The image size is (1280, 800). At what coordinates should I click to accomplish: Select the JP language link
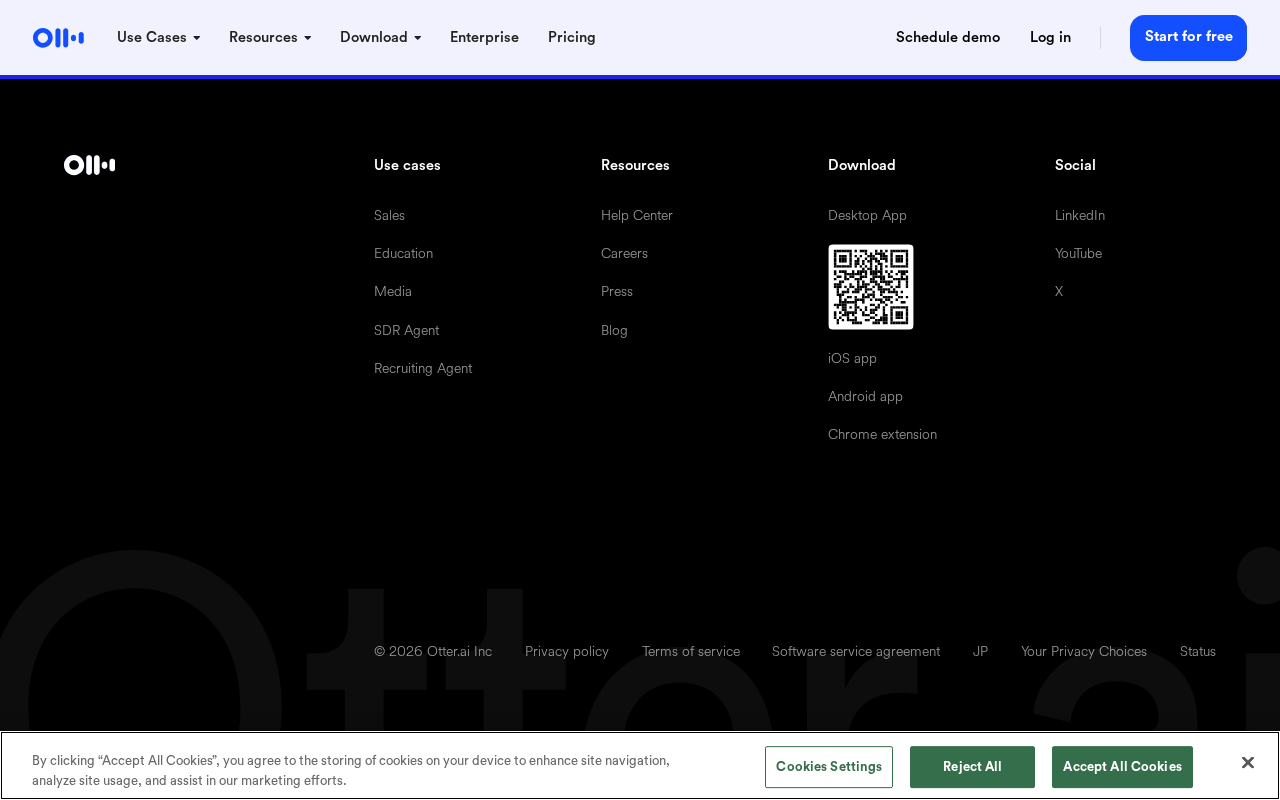point(980,652)
